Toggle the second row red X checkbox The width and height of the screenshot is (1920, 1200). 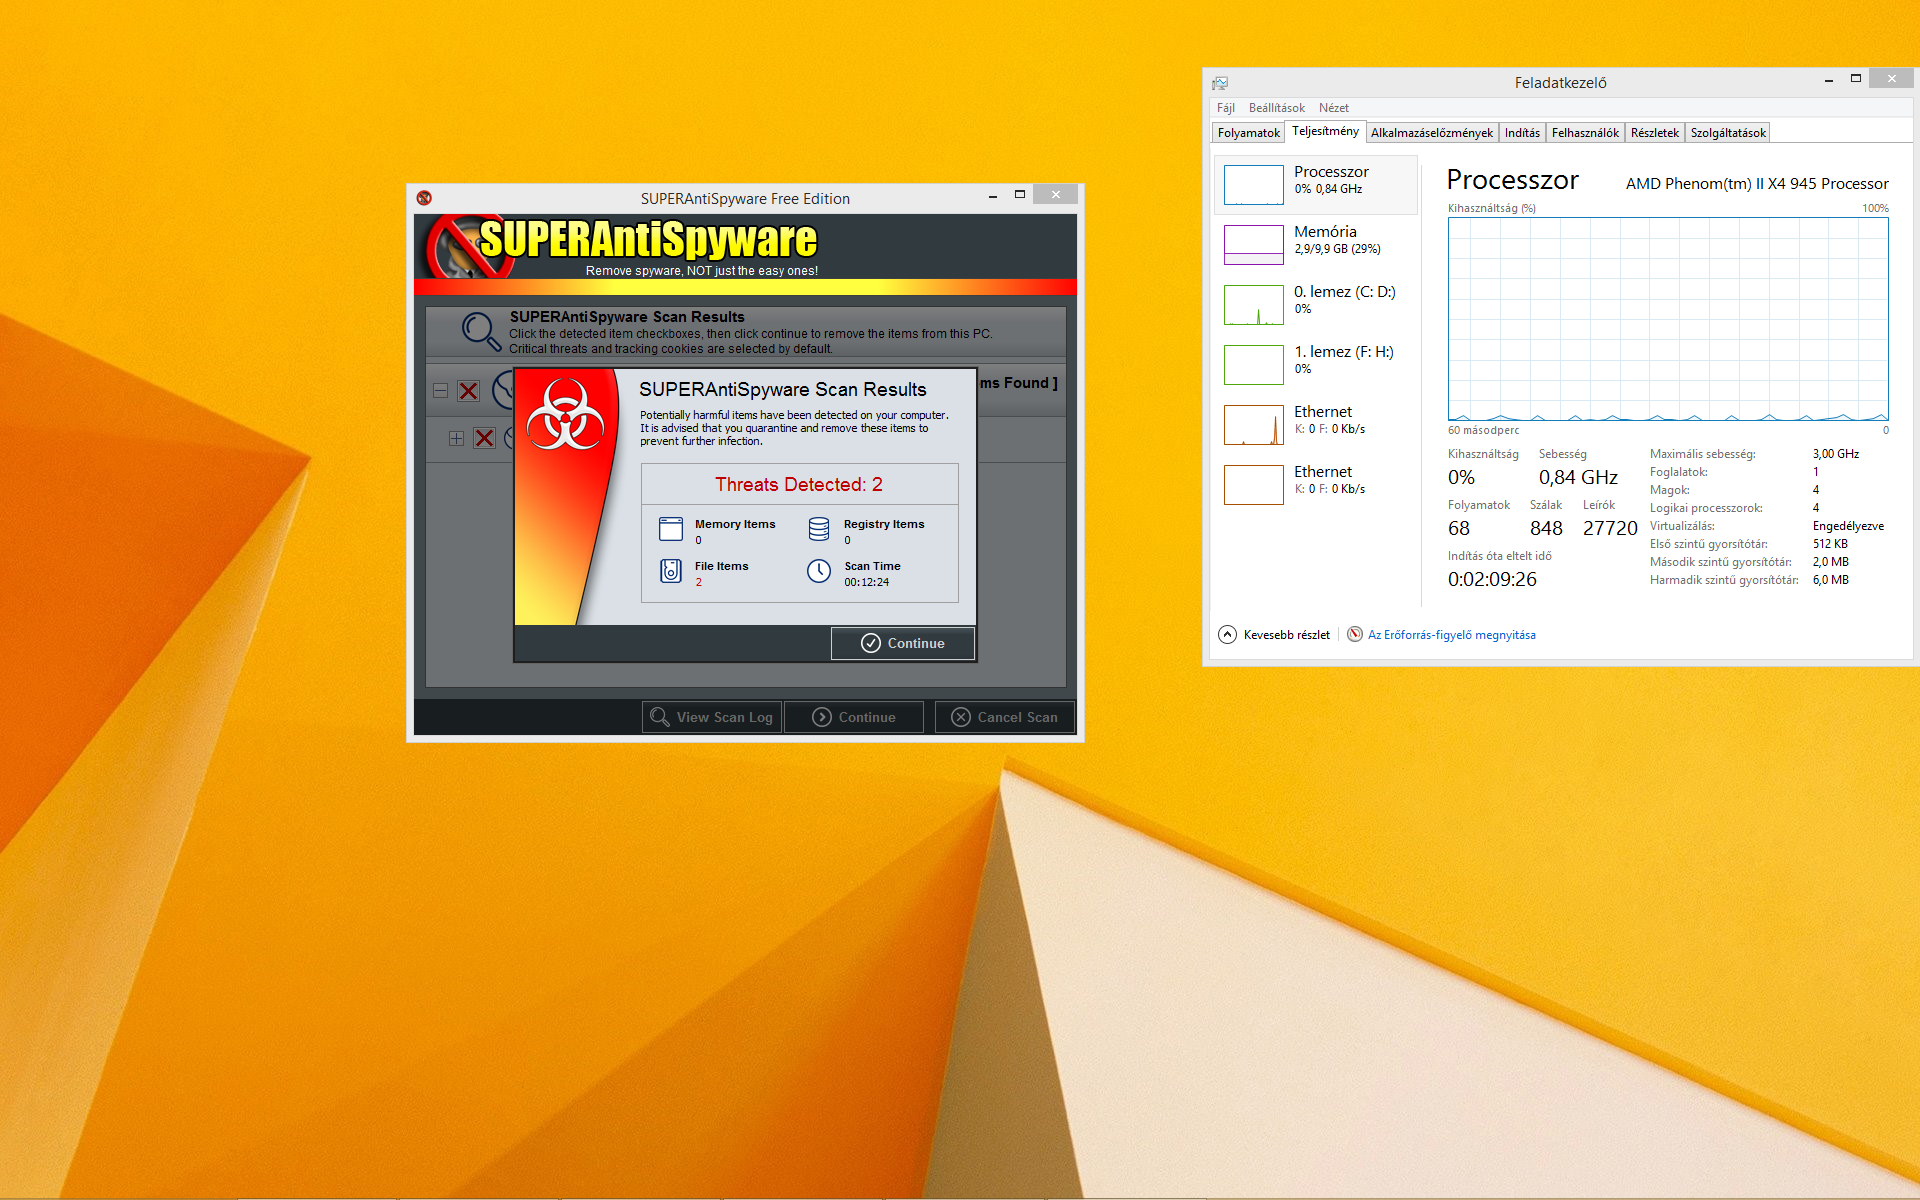[484, 438]
